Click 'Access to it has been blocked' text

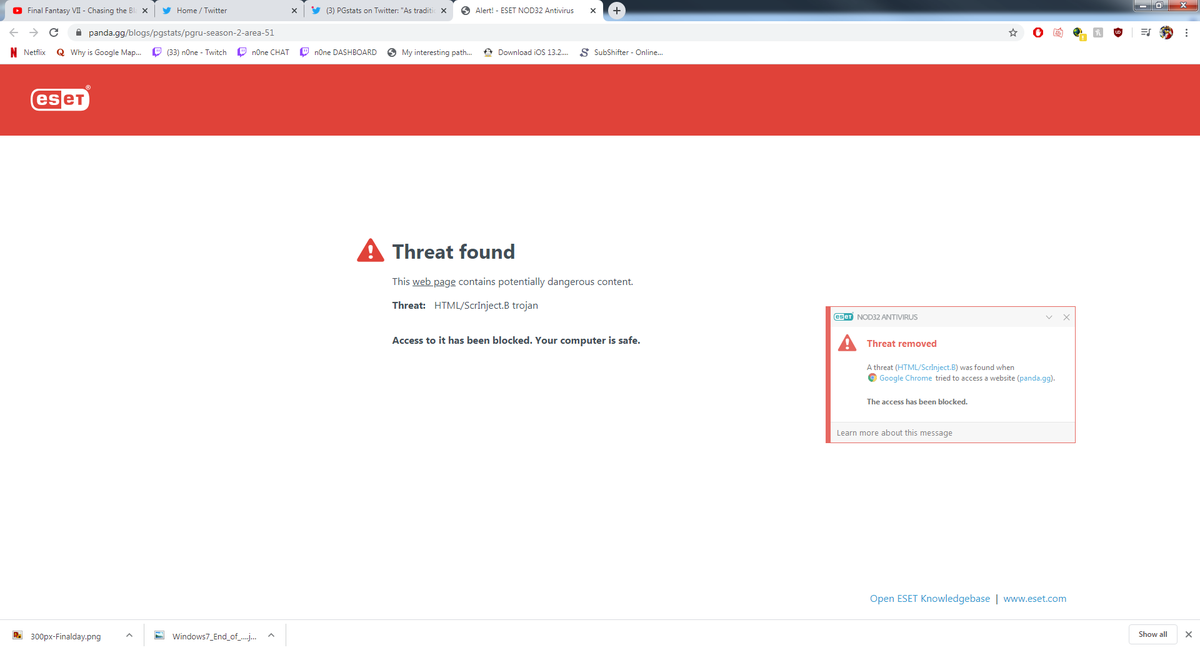[x=516, y=340]
